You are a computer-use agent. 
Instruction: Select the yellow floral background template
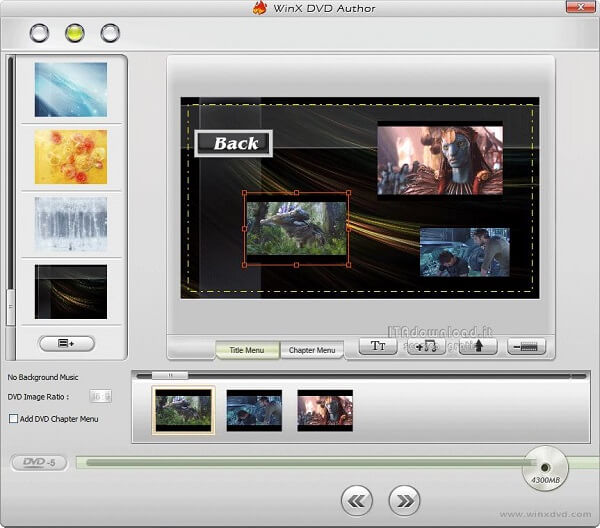[x=71, y=157]
